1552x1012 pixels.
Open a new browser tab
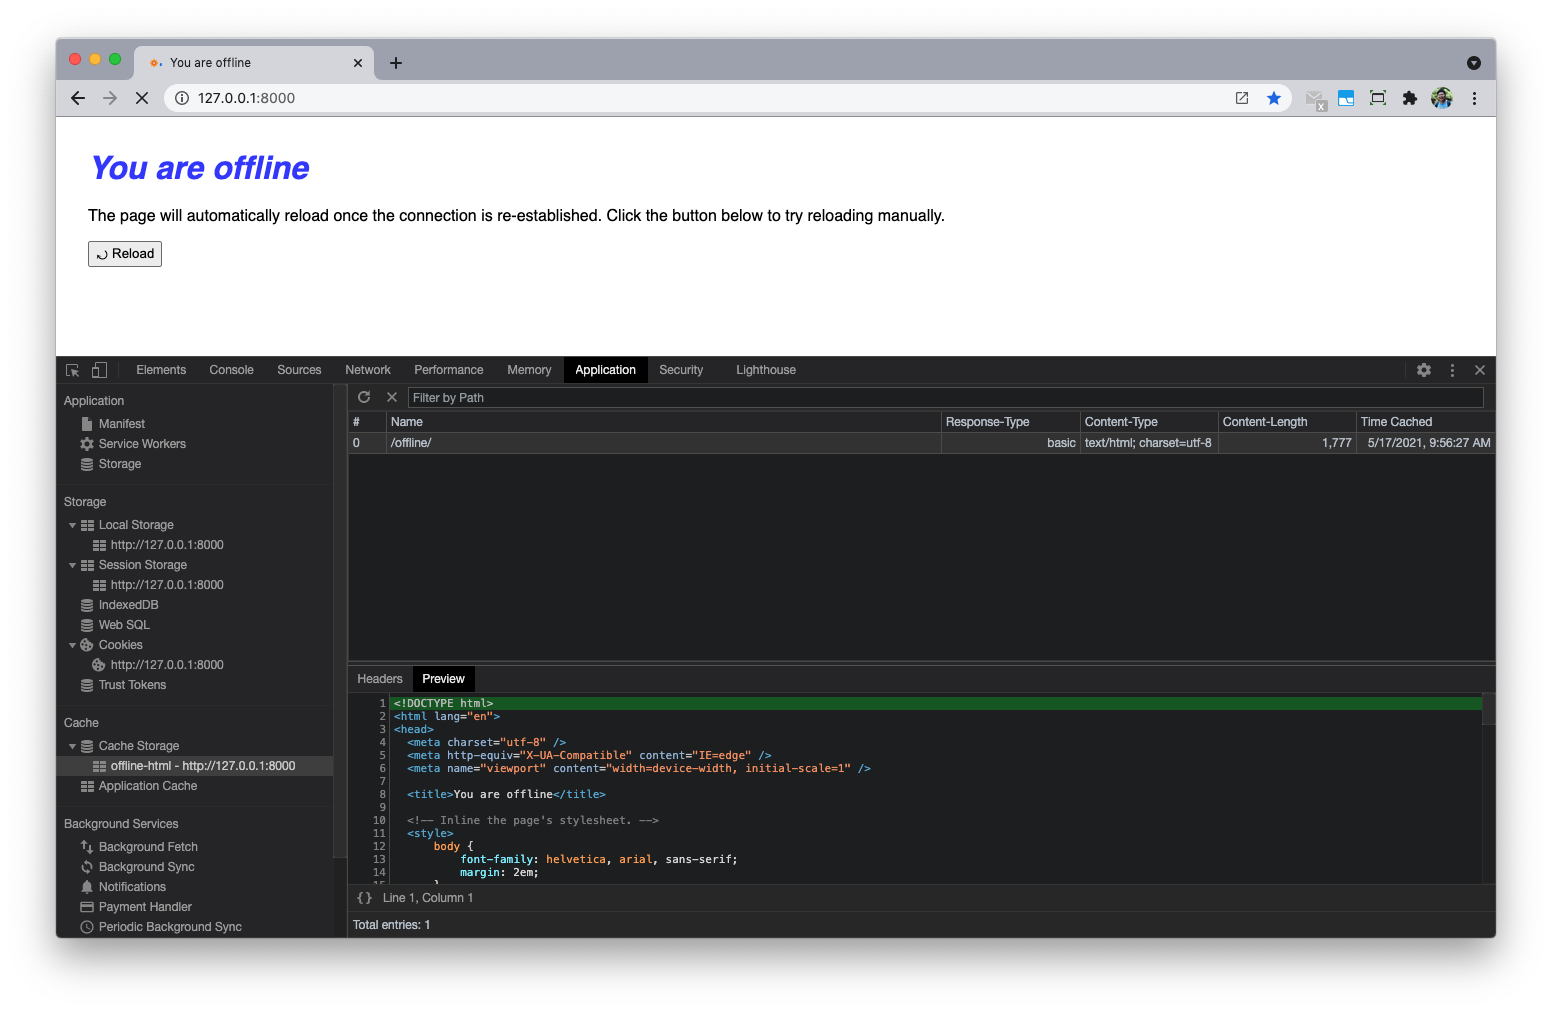click(x=396, y=63)
